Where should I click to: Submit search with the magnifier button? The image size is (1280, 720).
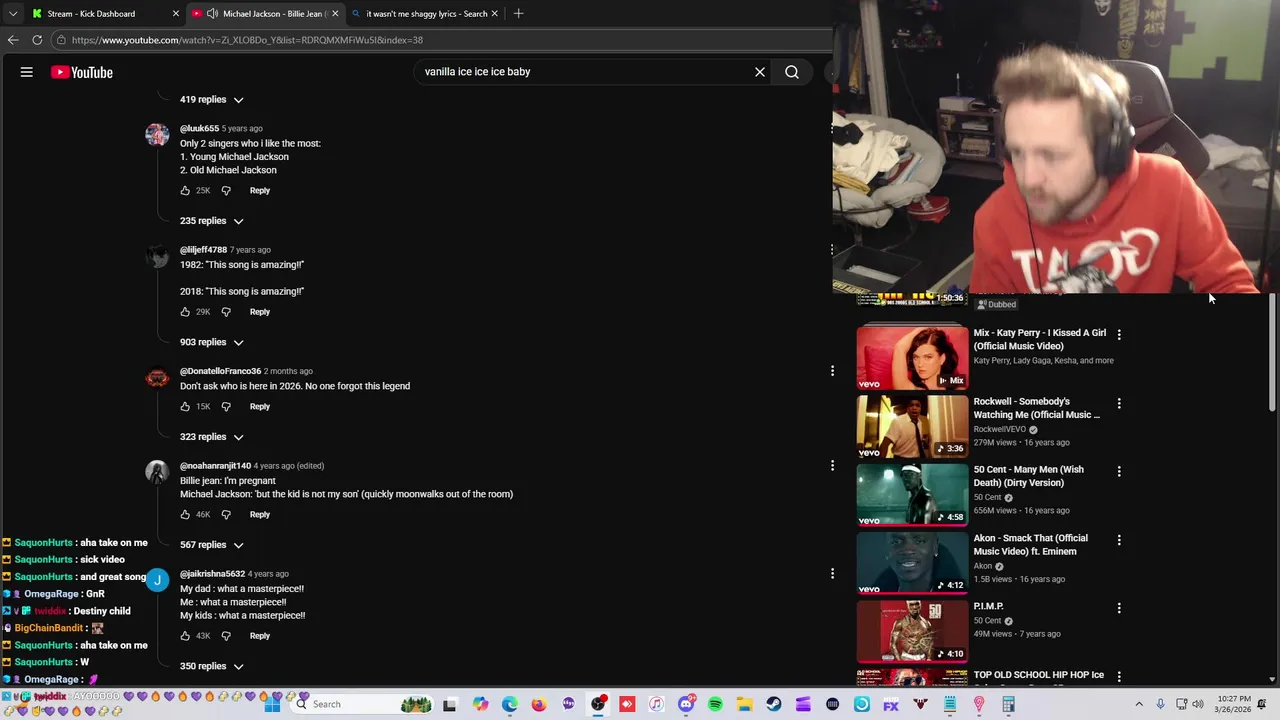[792, 72]
